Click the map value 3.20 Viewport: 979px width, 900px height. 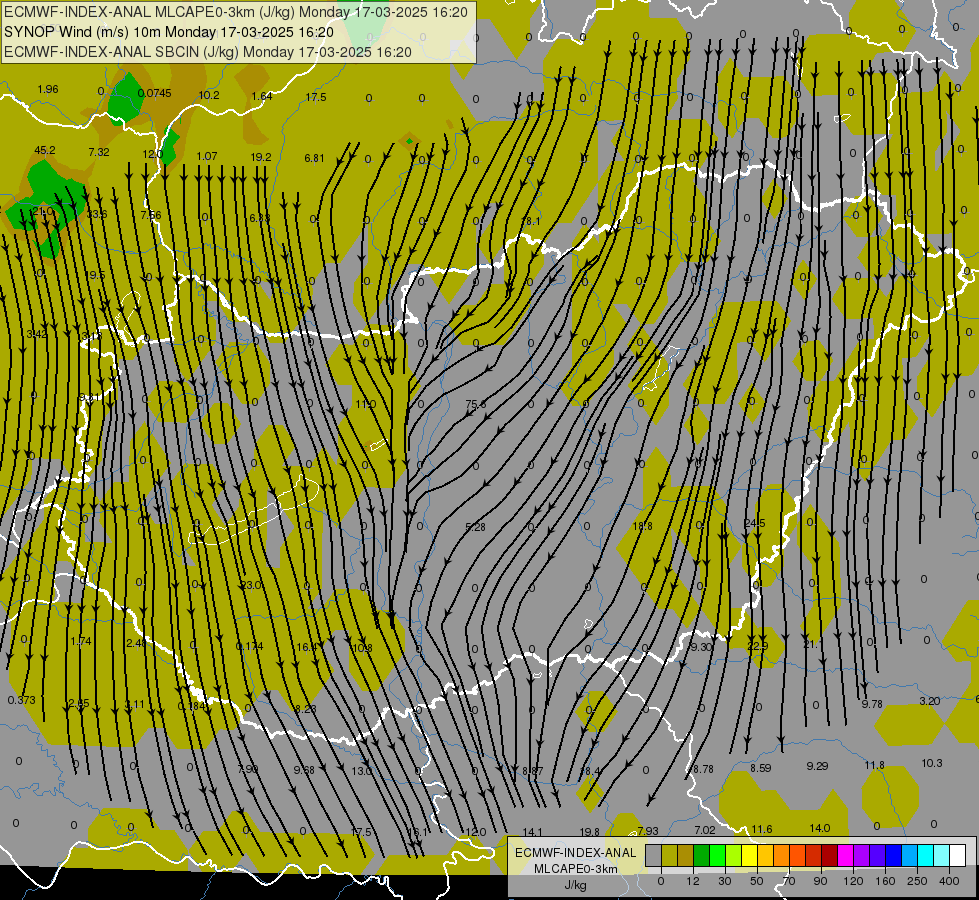click(930, 701)
